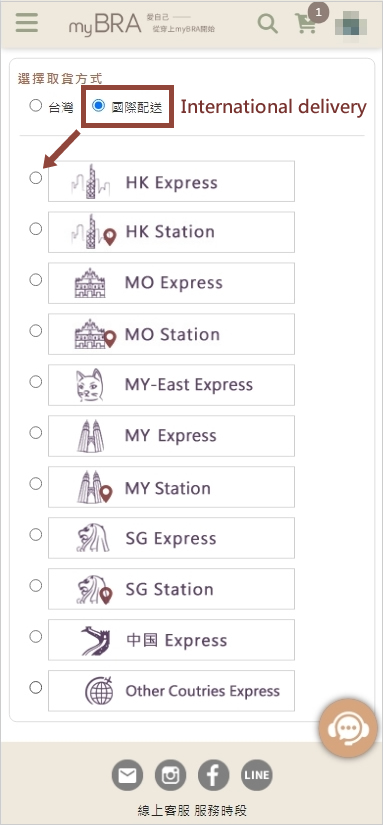This screenshot has height=825, width=383.
Task: Select the MY Station radio button
Action: (x=35, y=484)
